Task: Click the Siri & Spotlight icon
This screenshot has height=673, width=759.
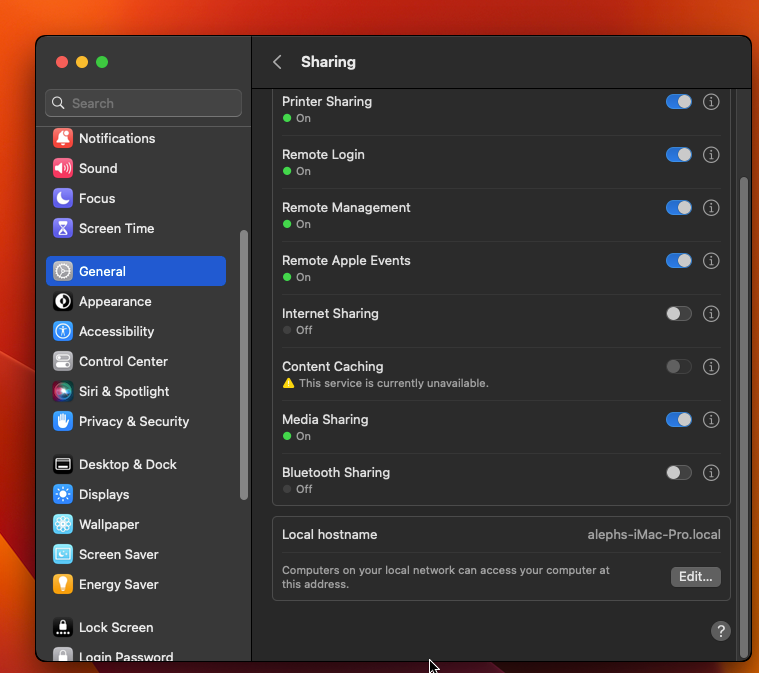Action: [x=63, y=391]
